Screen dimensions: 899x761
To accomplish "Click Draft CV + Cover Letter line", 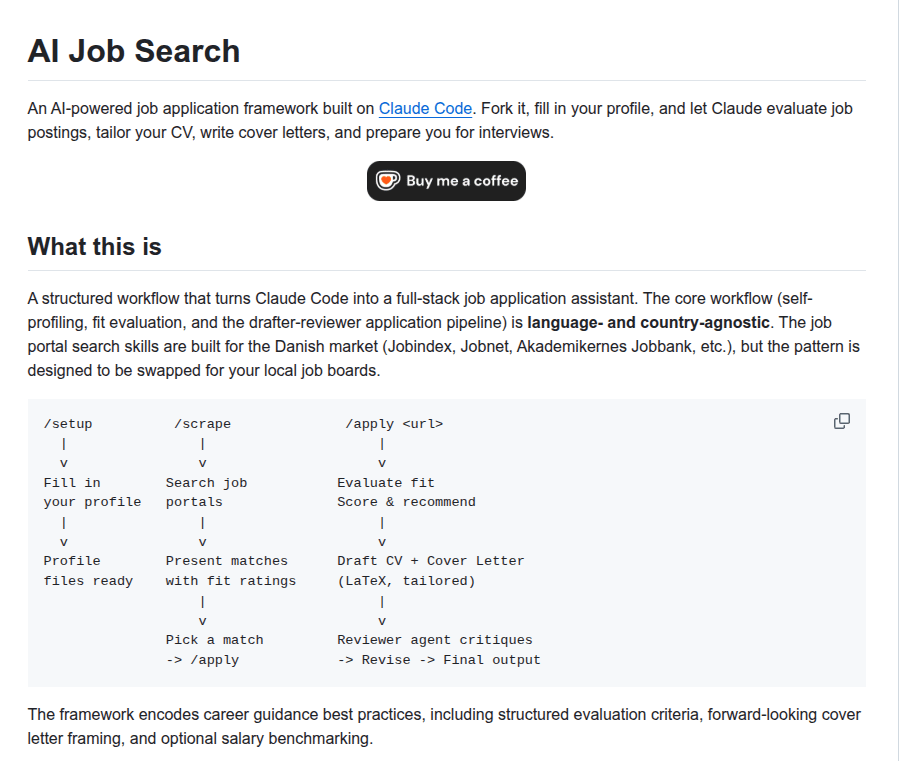I will [431, 561].
